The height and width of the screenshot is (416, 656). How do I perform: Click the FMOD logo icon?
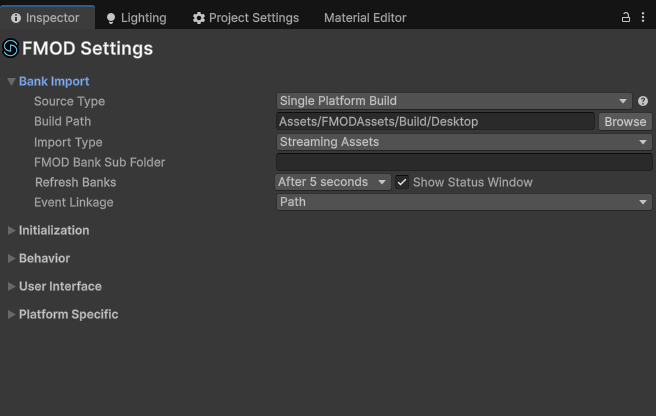pyautogui.click(x=11, y=48)
